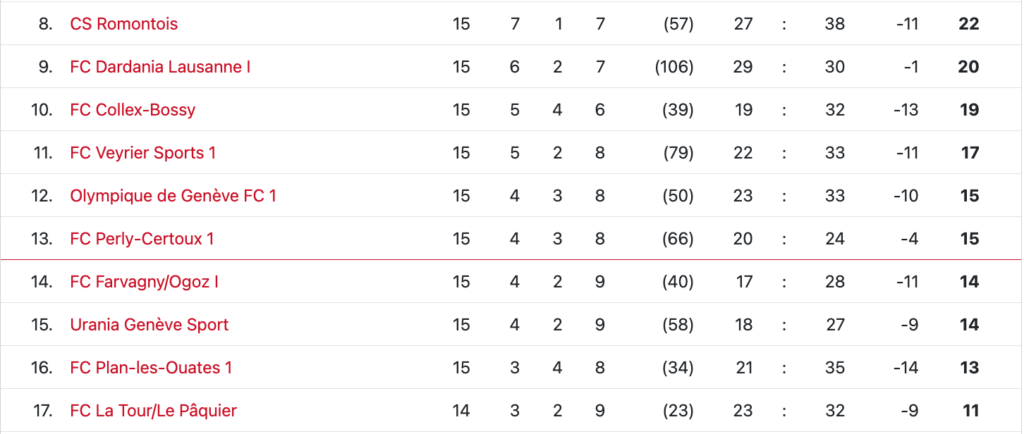1024x434 pixels.
Task: Open Olympique de Genève FC 1 link
Action: coord(173,196)
